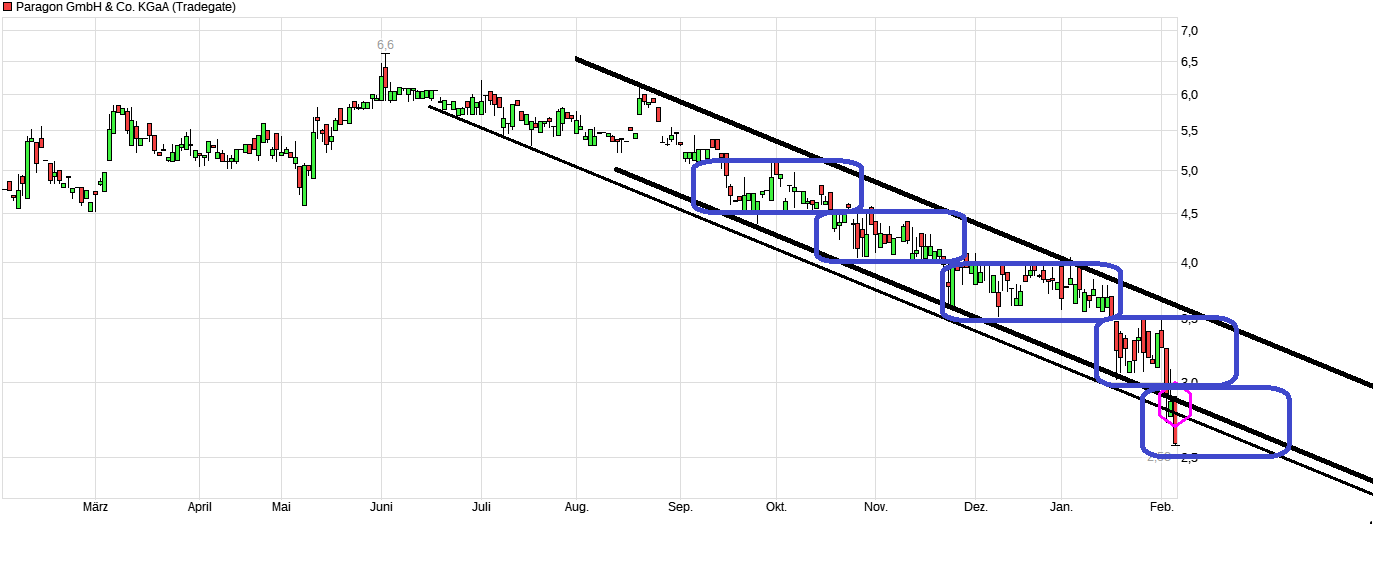Click the low price label below the last candle

(x=1159, y=456)
